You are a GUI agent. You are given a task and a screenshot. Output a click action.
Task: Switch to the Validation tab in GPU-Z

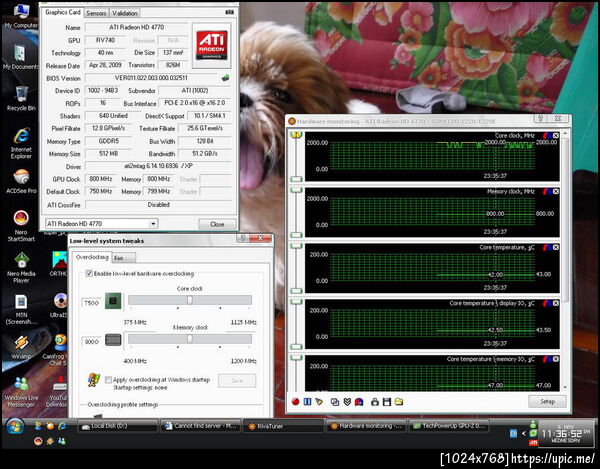click(x=125, y=13)
